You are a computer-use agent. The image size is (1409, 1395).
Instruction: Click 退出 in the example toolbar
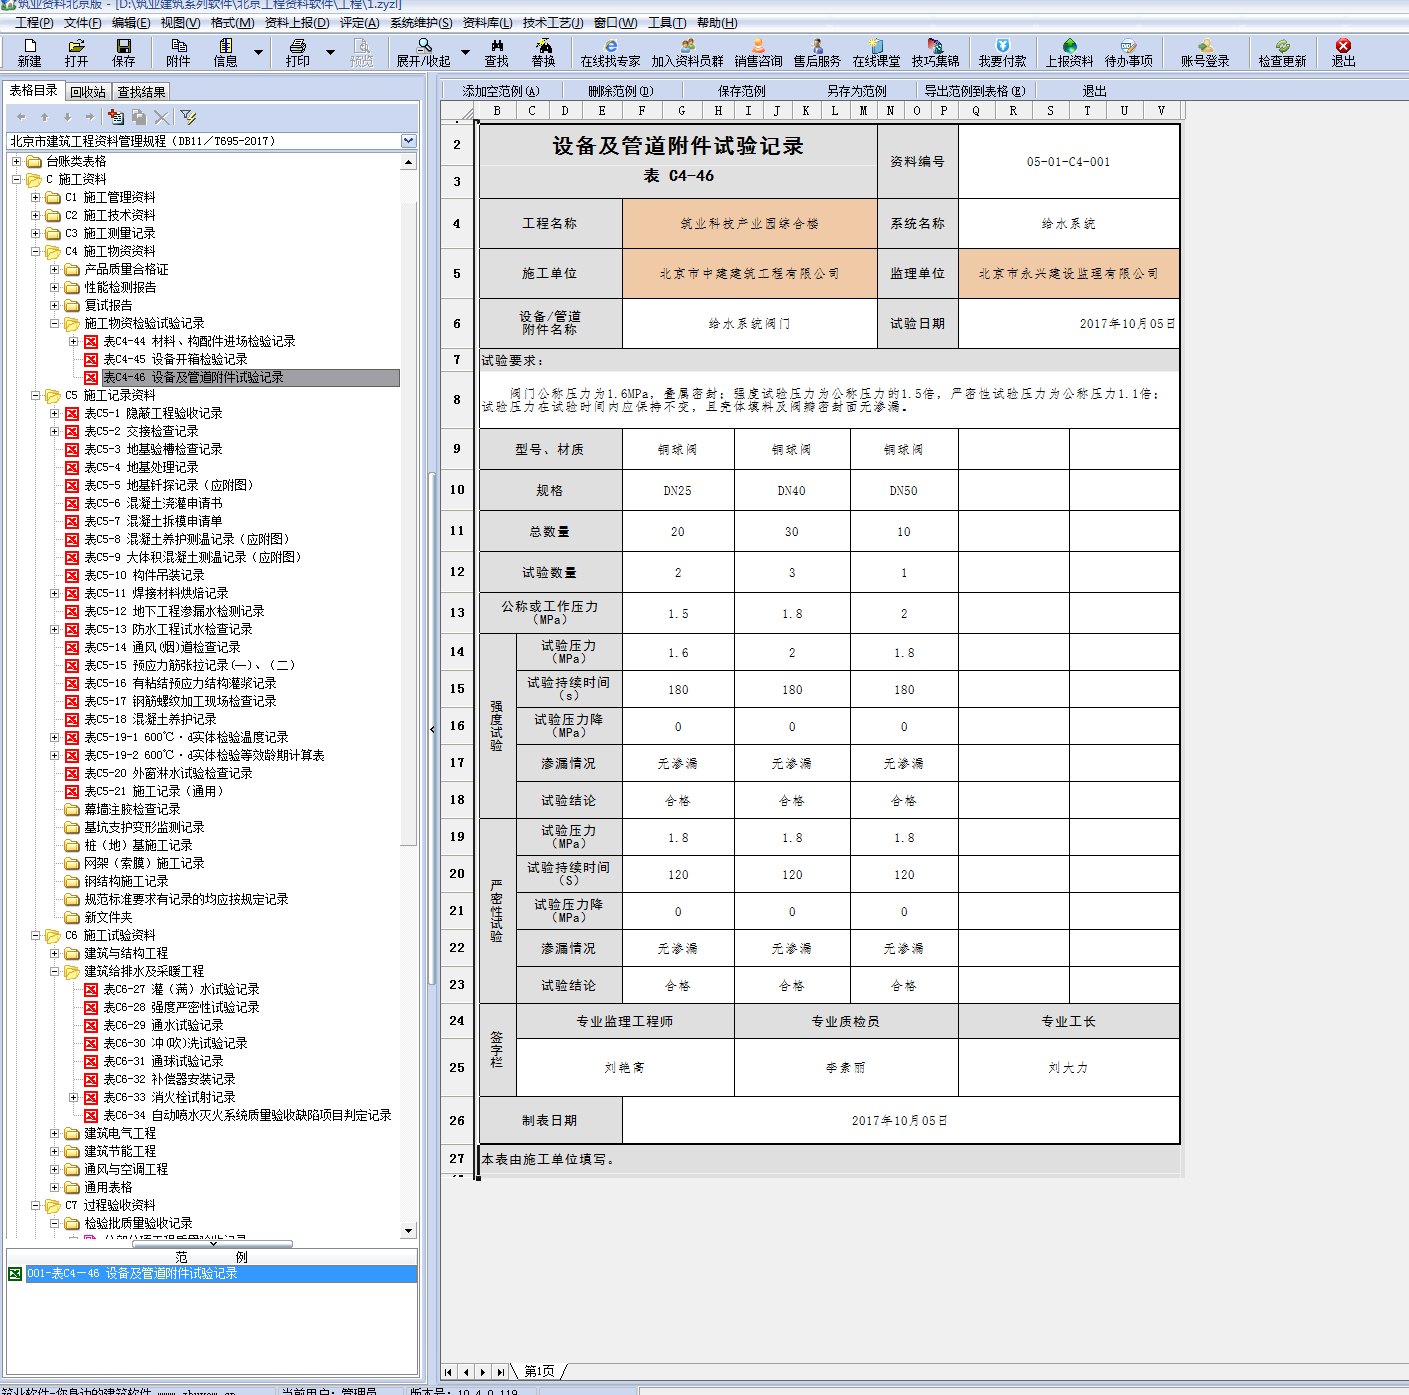(1095, 91)
